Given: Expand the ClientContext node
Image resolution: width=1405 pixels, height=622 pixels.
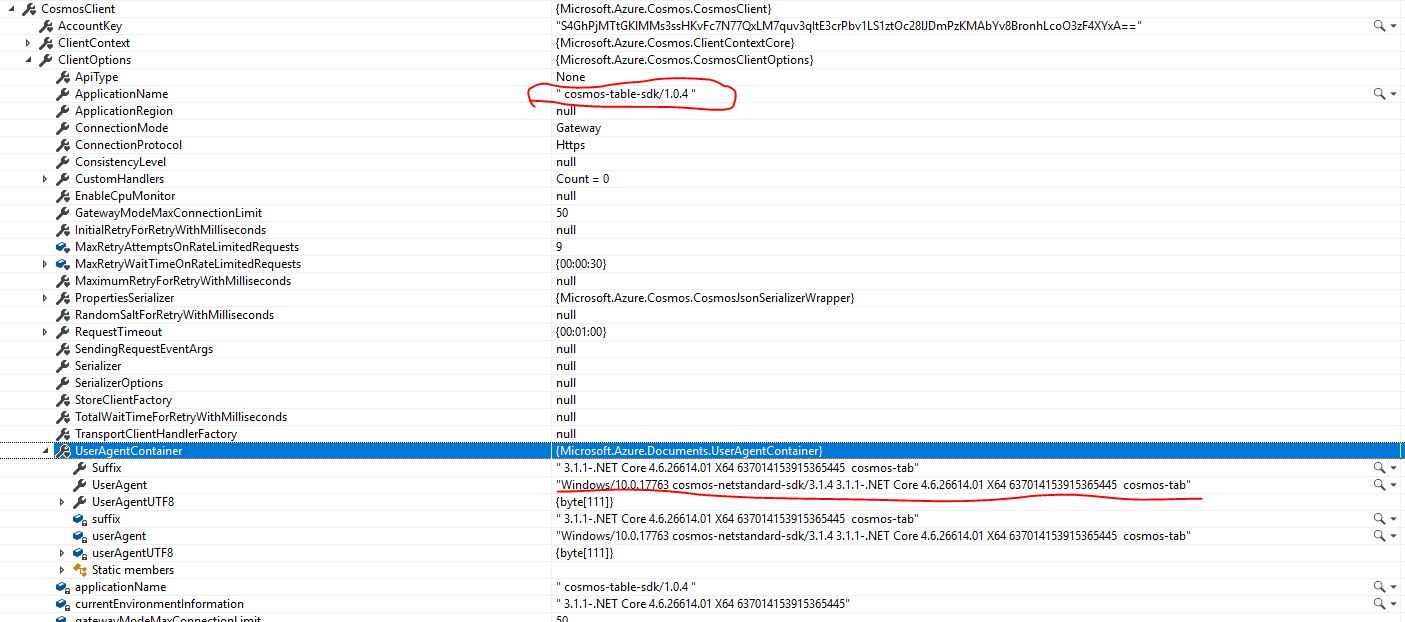Looking at the screenshot, I should pyautogui.click(x=26, y=42).
